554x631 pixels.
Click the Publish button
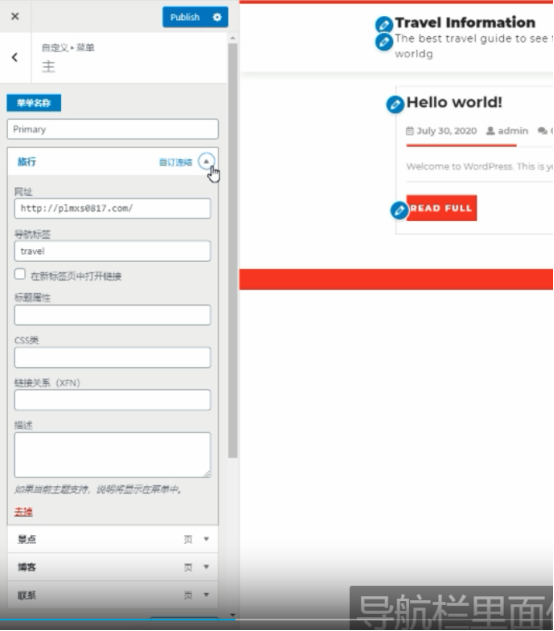tap(185, 17)
